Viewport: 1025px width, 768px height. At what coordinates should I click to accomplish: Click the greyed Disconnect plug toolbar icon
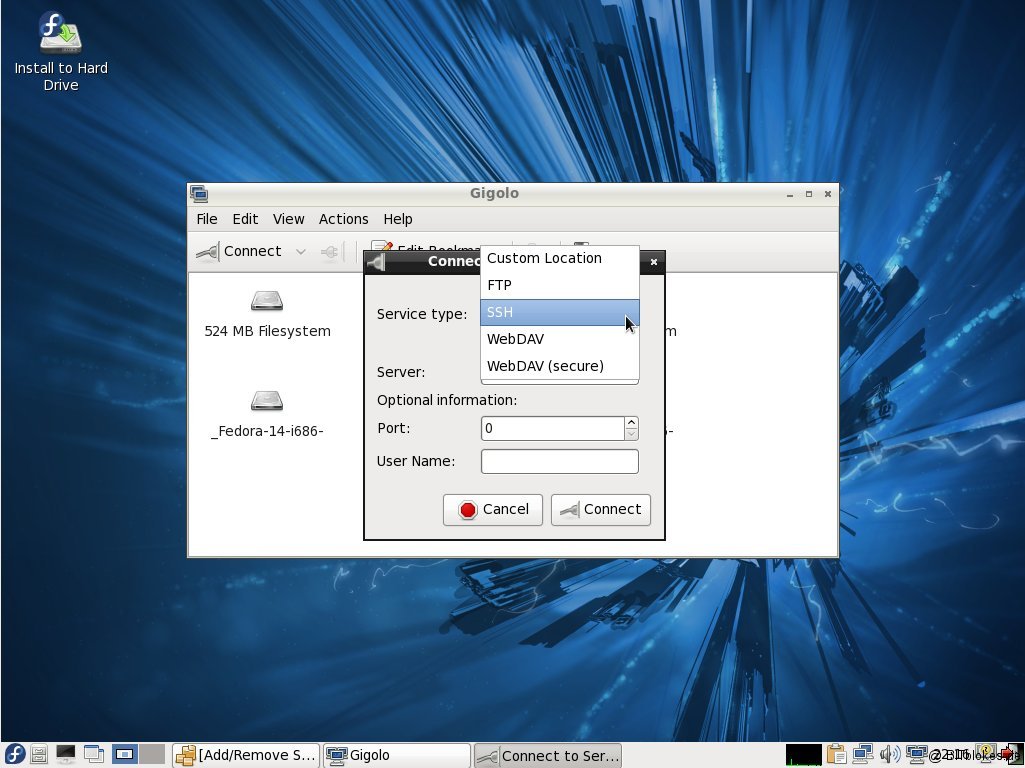pyautogui.click(x=330, y=252)
